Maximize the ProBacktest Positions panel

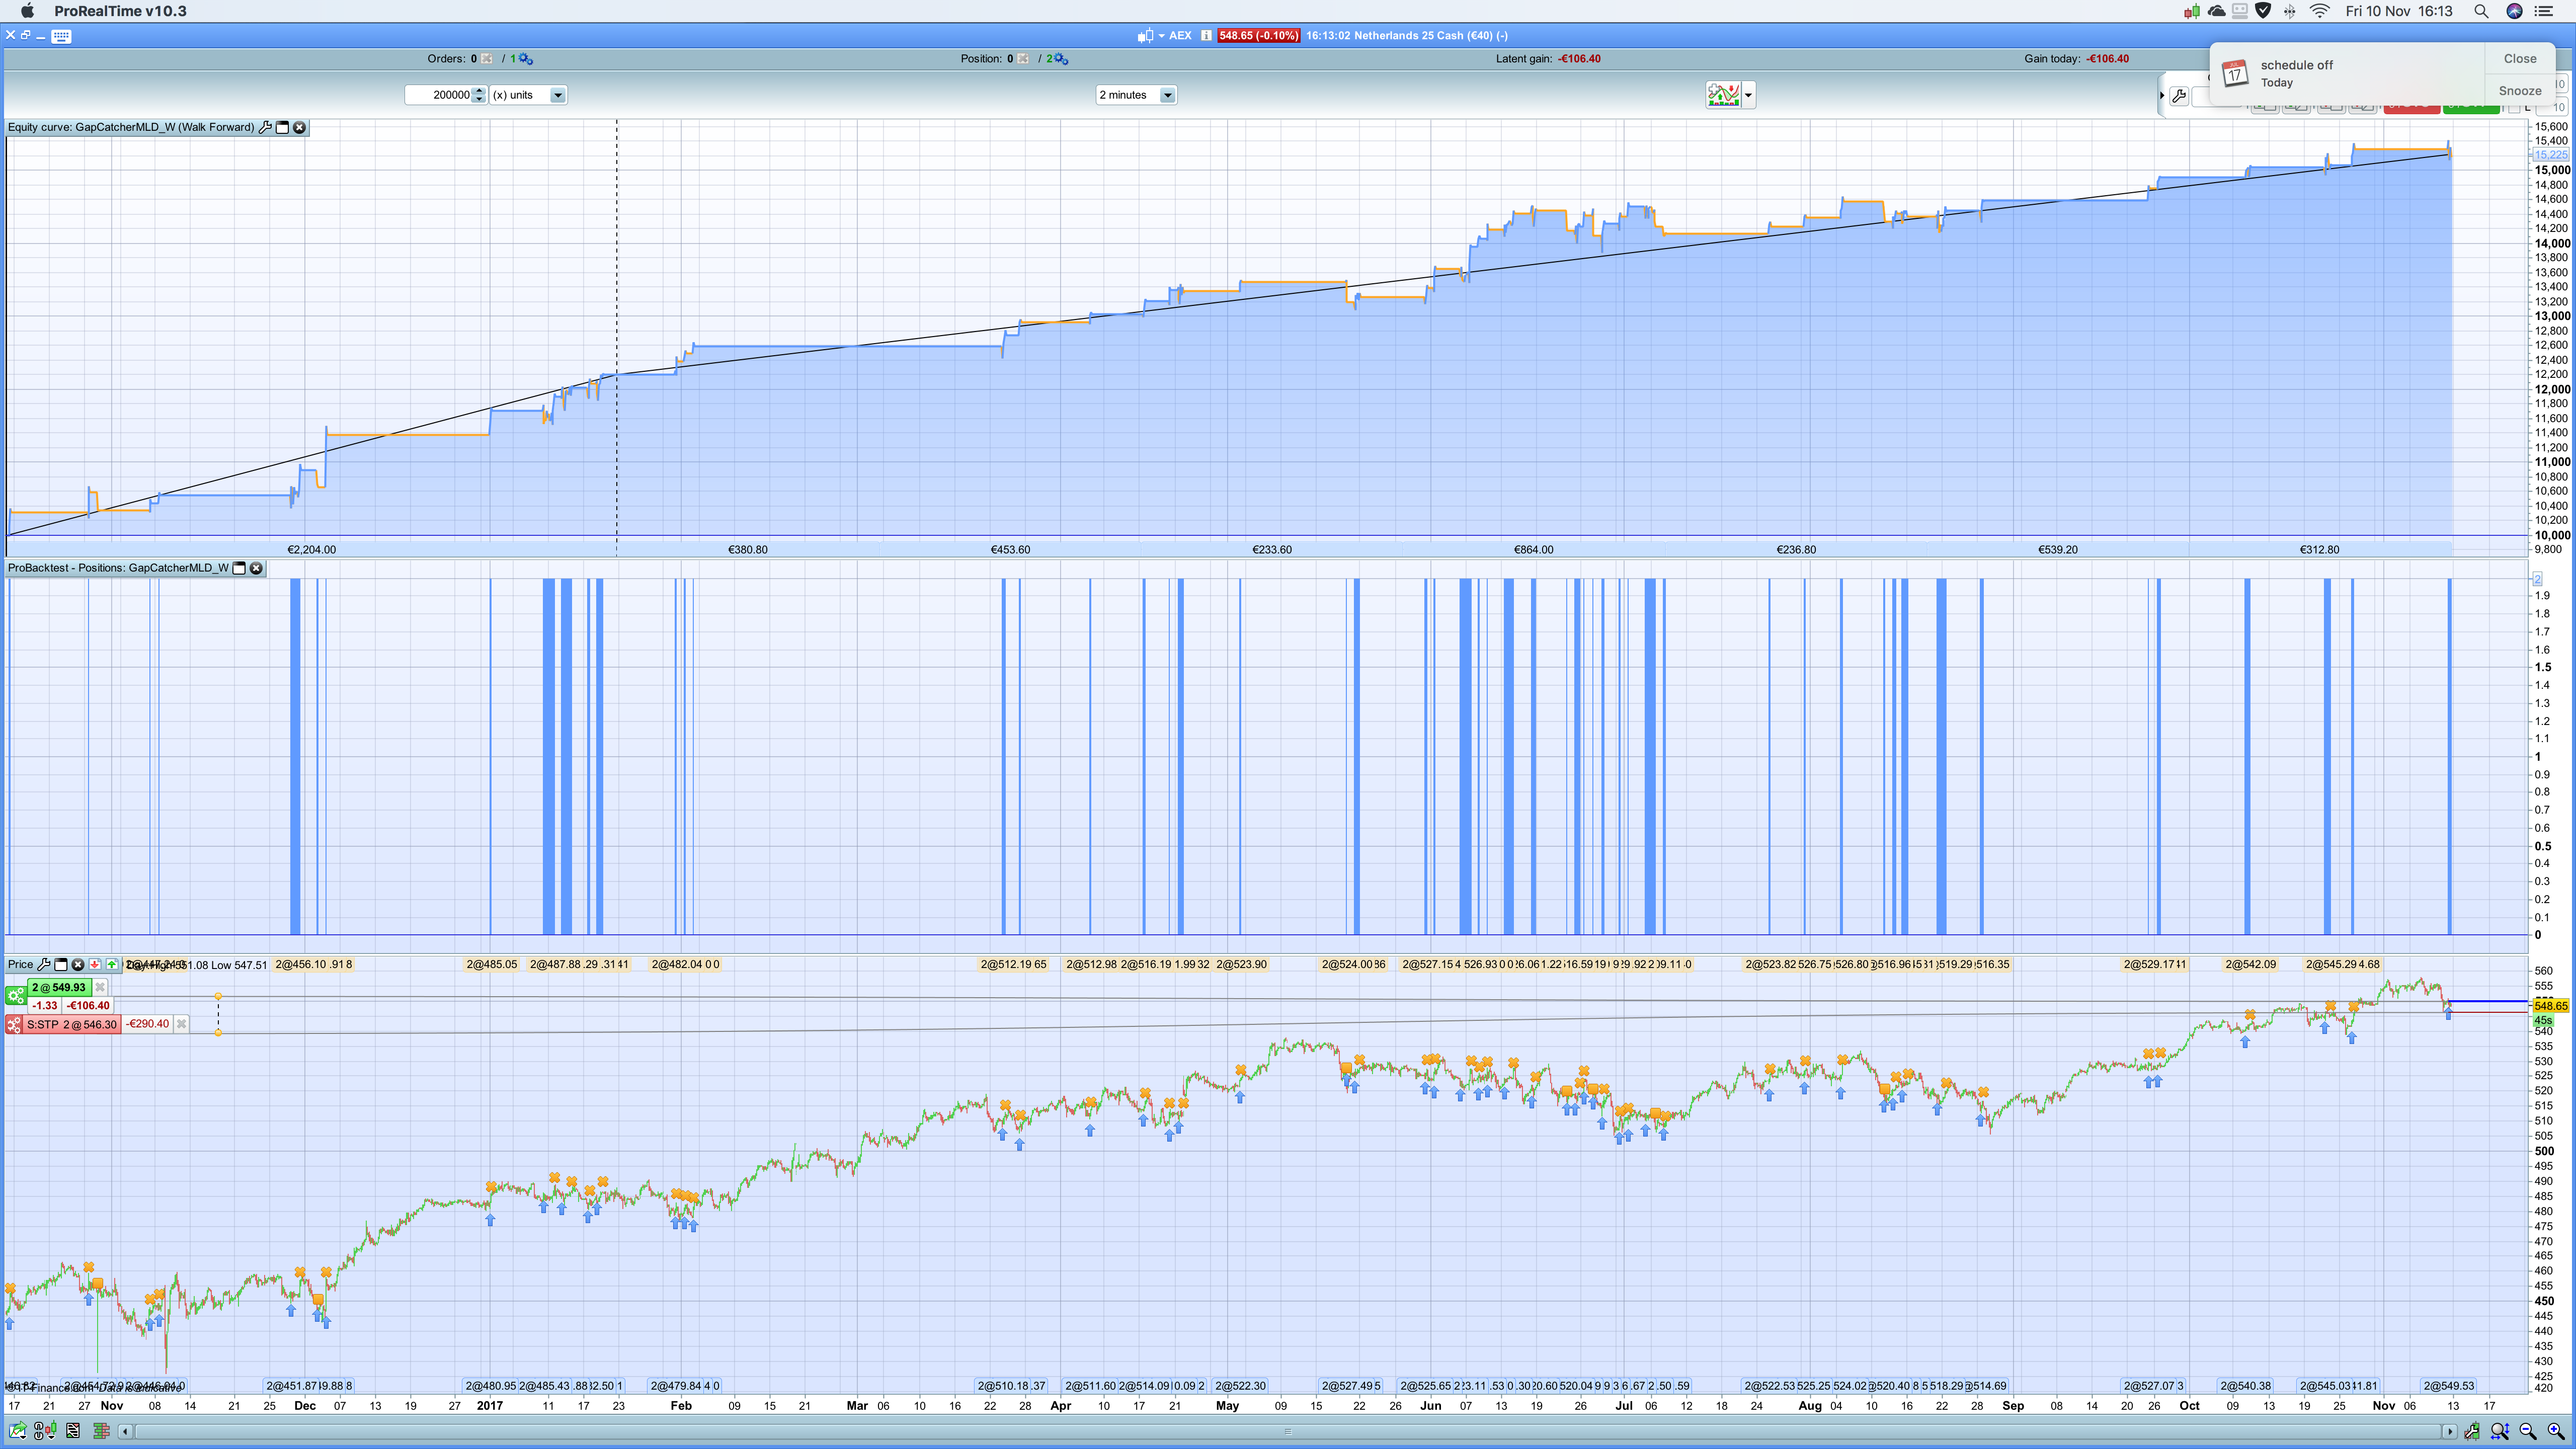(x=239, y=568)
